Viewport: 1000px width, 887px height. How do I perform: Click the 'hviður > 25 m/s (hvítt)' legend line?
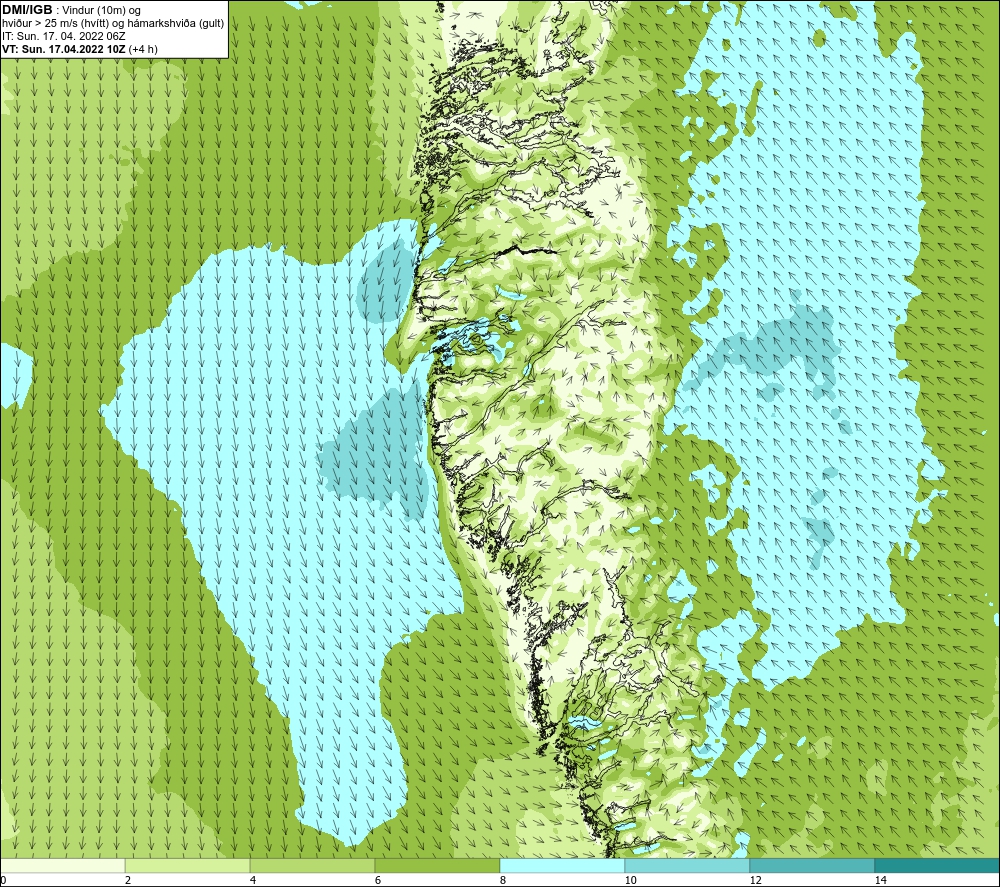point(113,23)
